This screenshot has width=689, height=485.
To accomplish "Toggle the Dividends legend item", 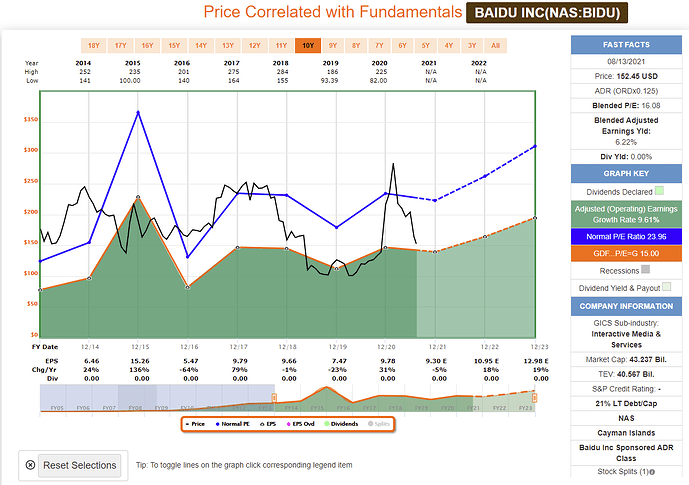I will pyautogui.click(x=341, y=424).
